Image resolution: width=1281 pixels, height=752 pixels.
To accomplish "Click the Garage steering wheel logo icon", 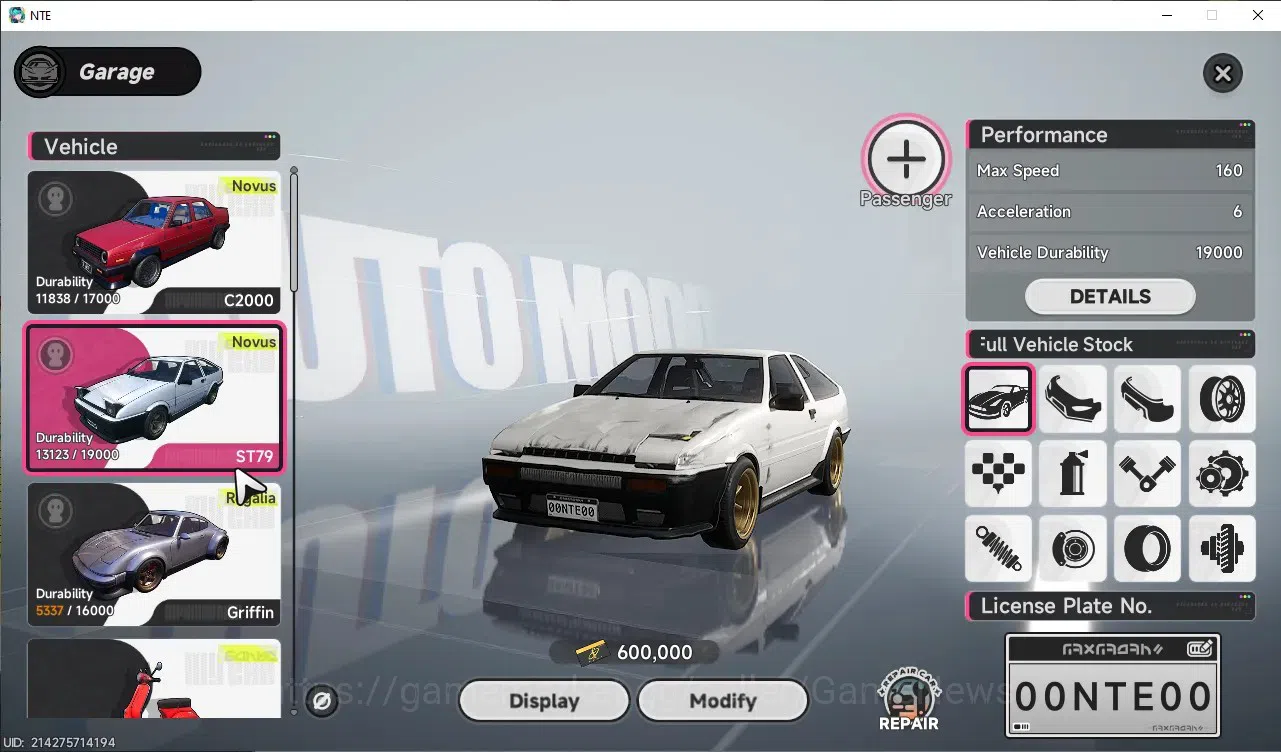I will [x=40, y=72].
